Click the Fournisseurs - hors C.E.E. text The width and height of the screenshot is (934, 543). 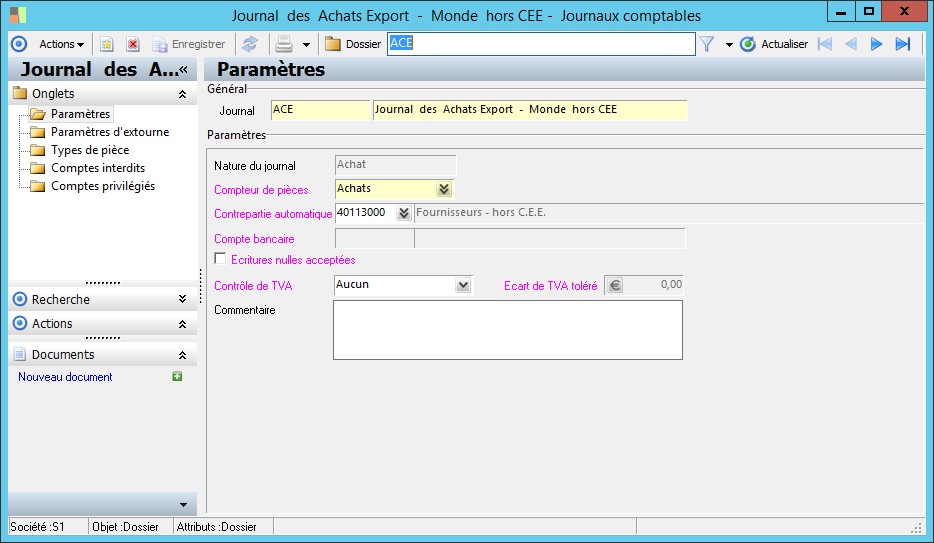[x=481, y=213]
